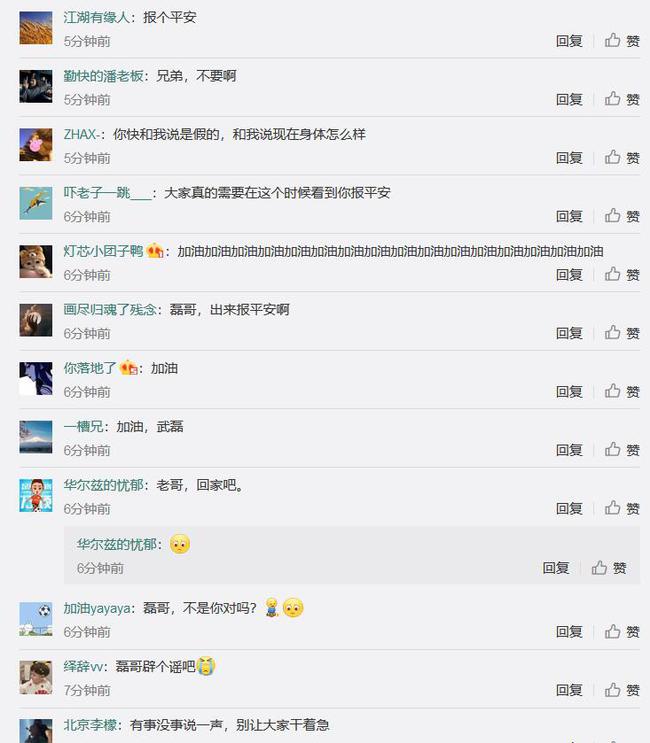This screenshot has height=743, width=650.
Task: Reply to 你落地了's 加油 comment
Action: pyautogui.click(x=569, y=392)
